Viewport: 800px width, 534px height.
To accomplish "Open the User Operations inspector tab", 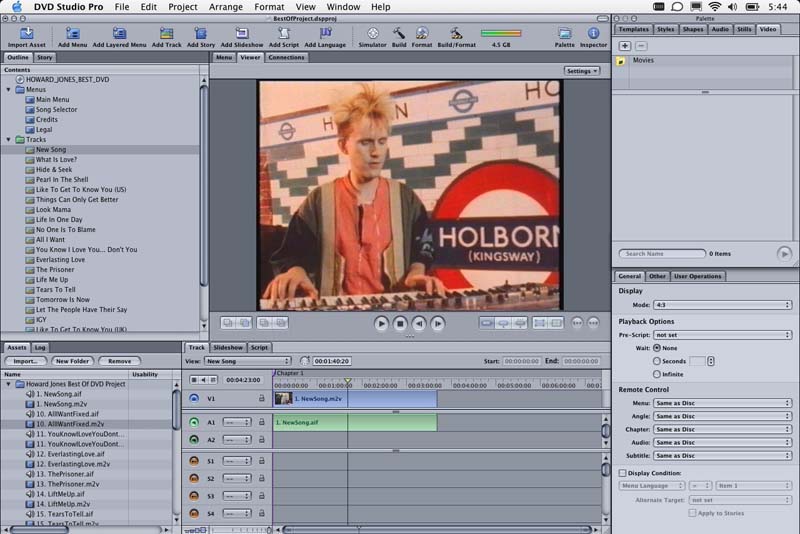I will tap(697, 276).
